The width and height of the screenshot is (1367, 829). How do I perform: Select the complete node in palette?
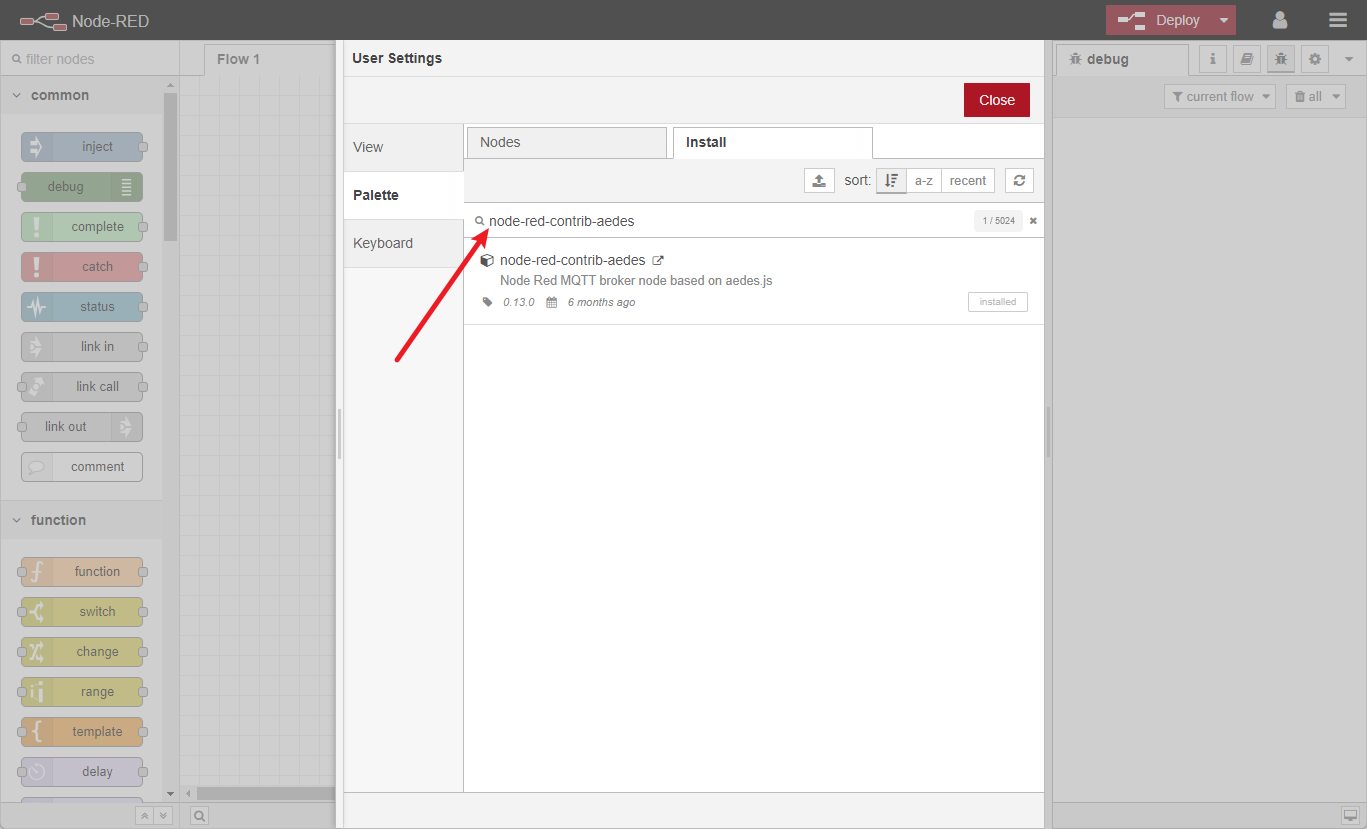click(82, 227)
